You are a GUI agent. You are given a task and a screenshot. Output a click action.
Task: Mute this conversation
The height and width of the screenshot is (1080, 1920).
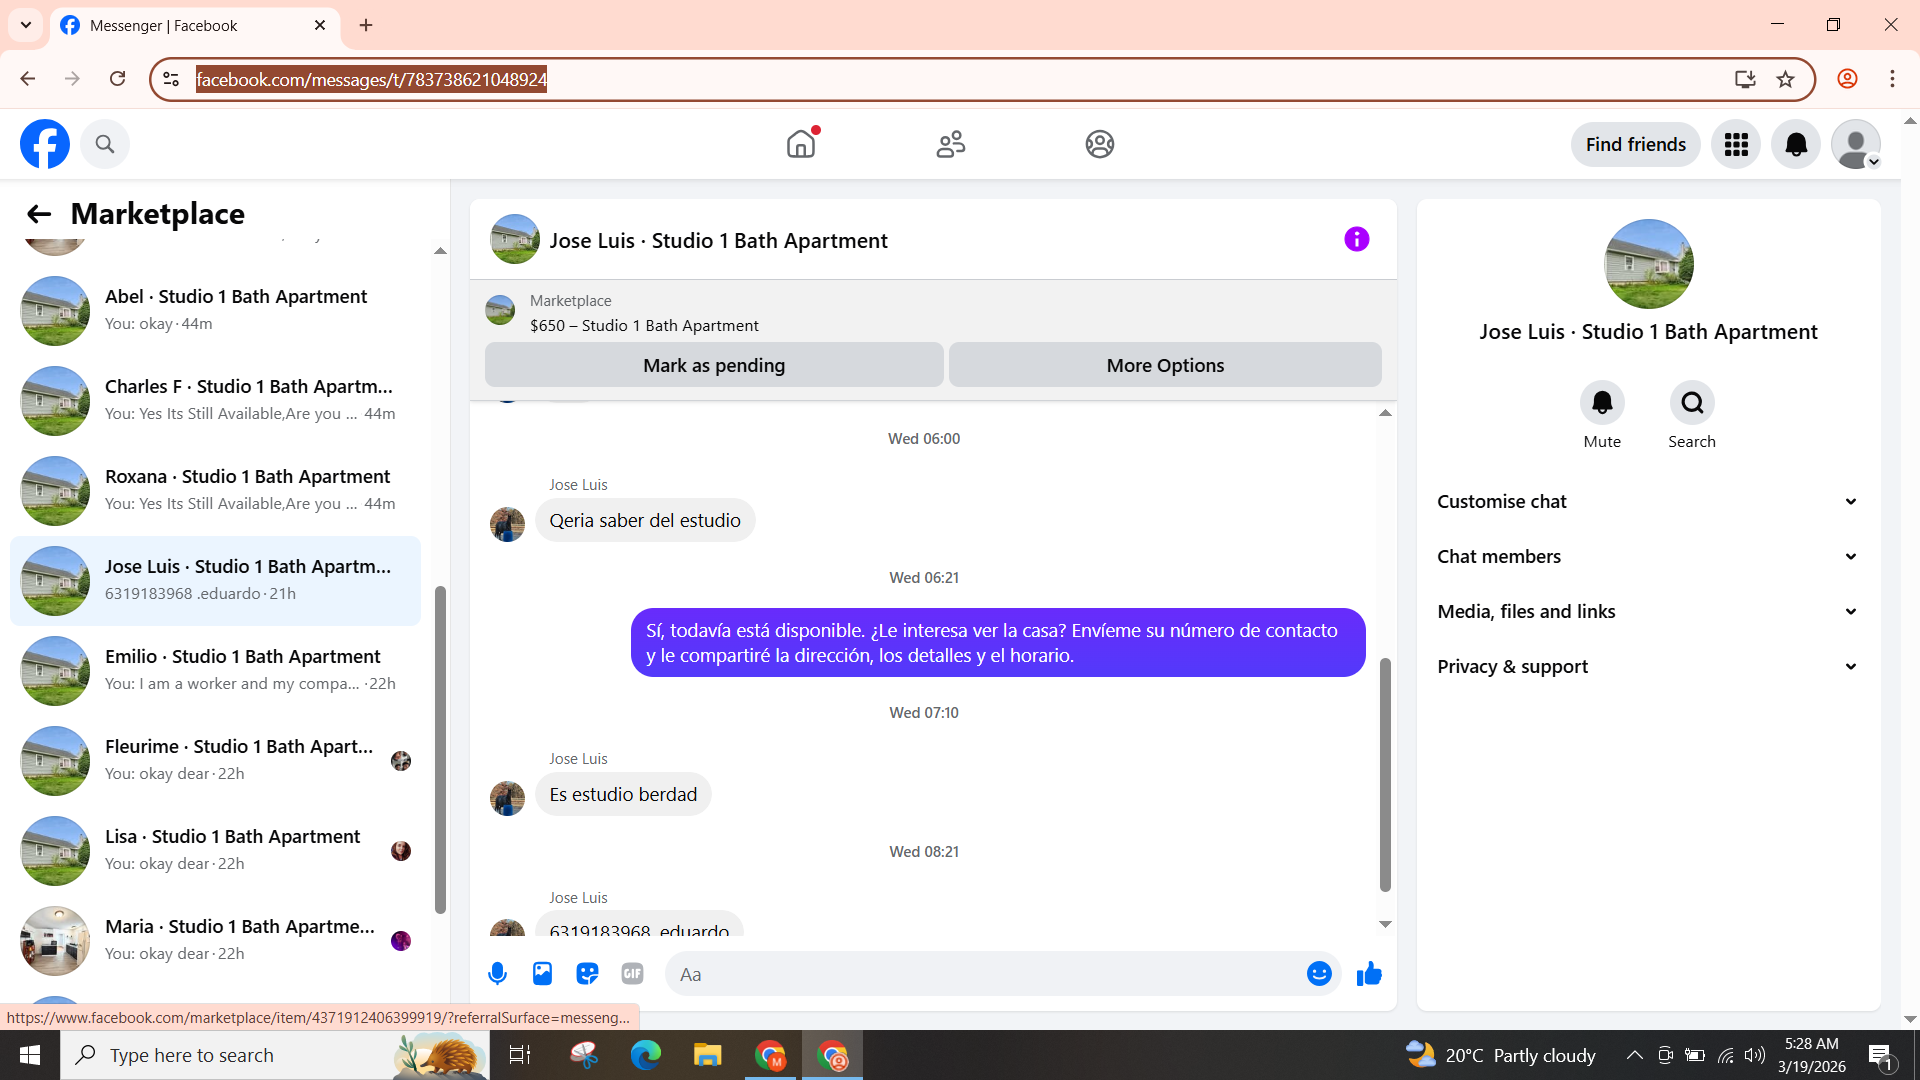pos(1602,403)
